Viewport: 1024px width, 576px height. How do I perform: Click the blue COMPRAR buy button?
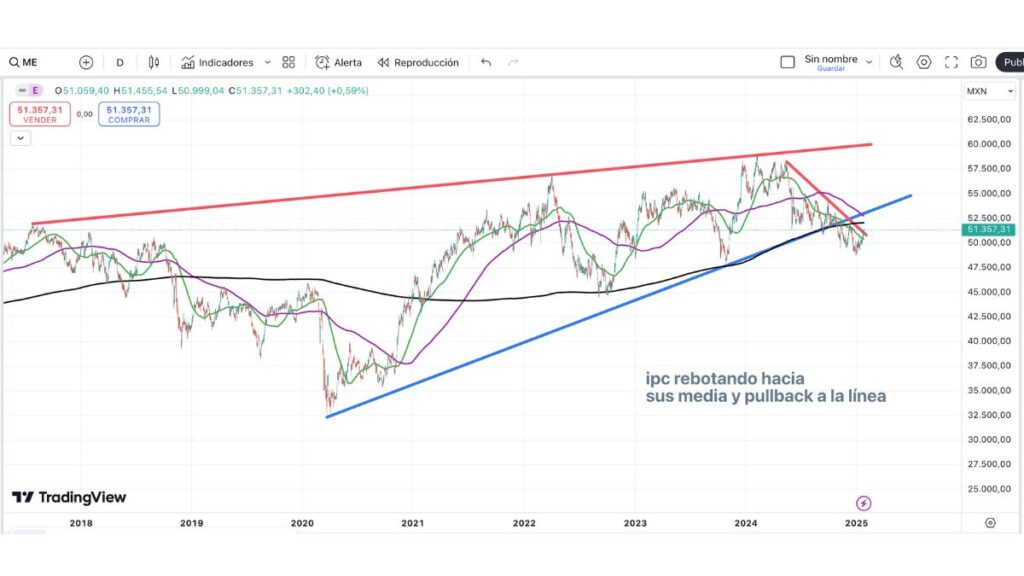point(129,114)
